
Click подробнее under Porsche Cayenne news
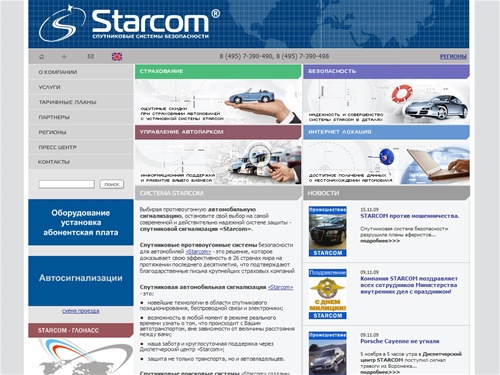click(380, 372)
